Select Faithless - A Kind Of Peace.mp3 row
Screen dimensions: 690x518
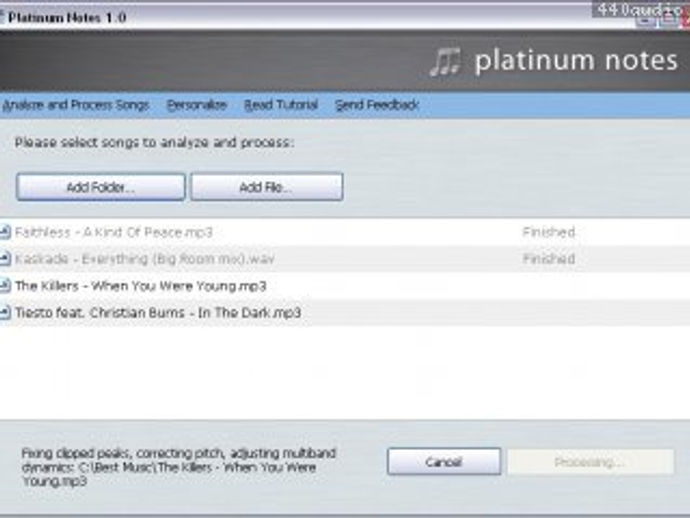click(345, 232)
